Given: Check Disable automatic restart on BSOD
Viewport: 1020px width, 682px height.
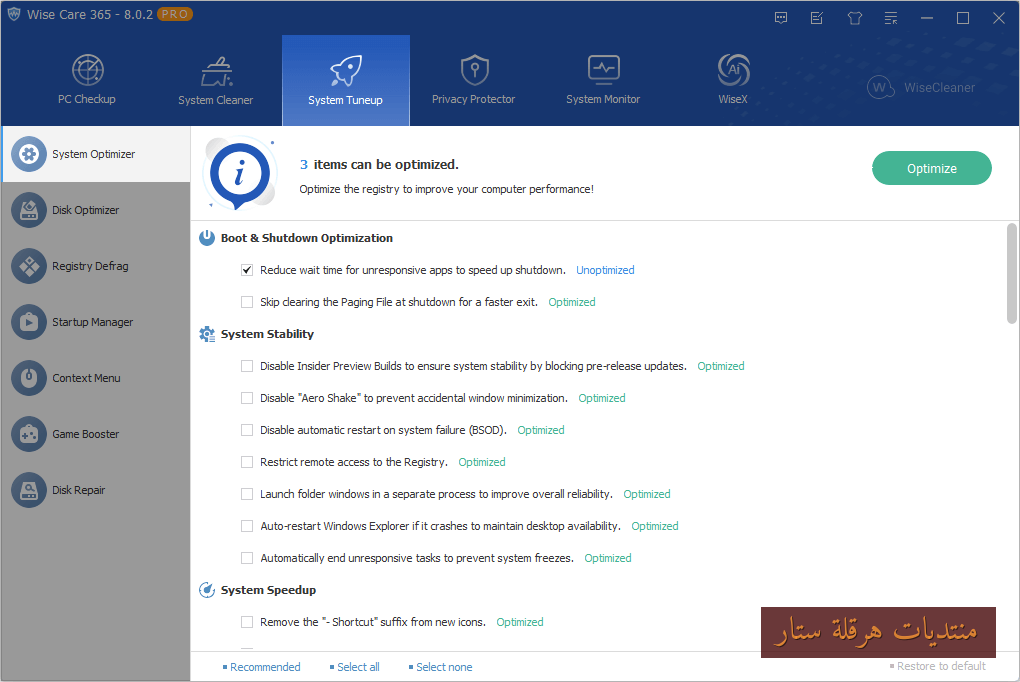Looking at the screenshot, I should (247, 430).
